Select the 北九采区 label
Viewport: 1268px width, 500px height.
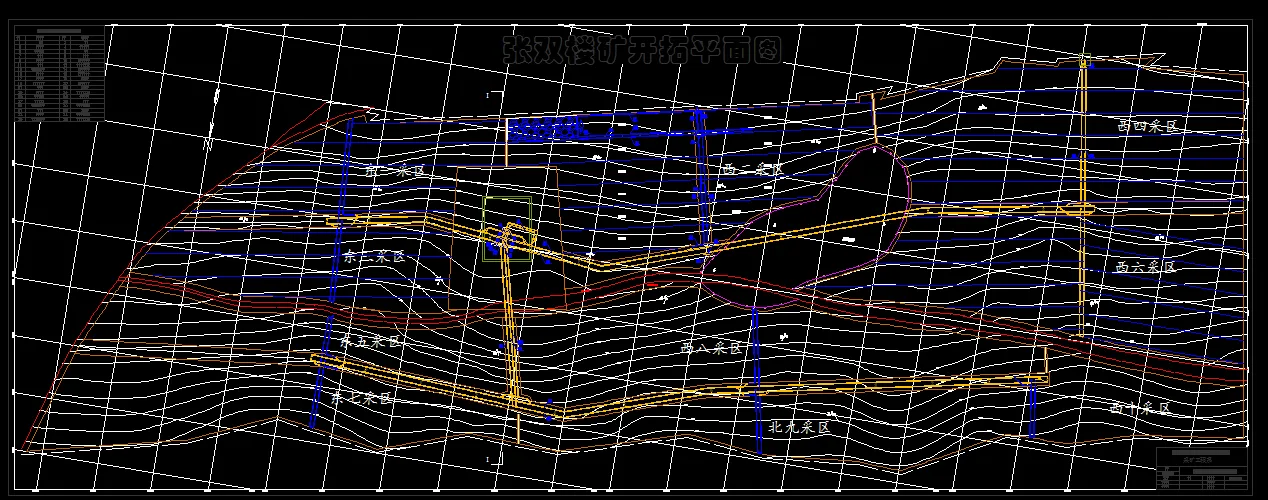pos(799,427)
